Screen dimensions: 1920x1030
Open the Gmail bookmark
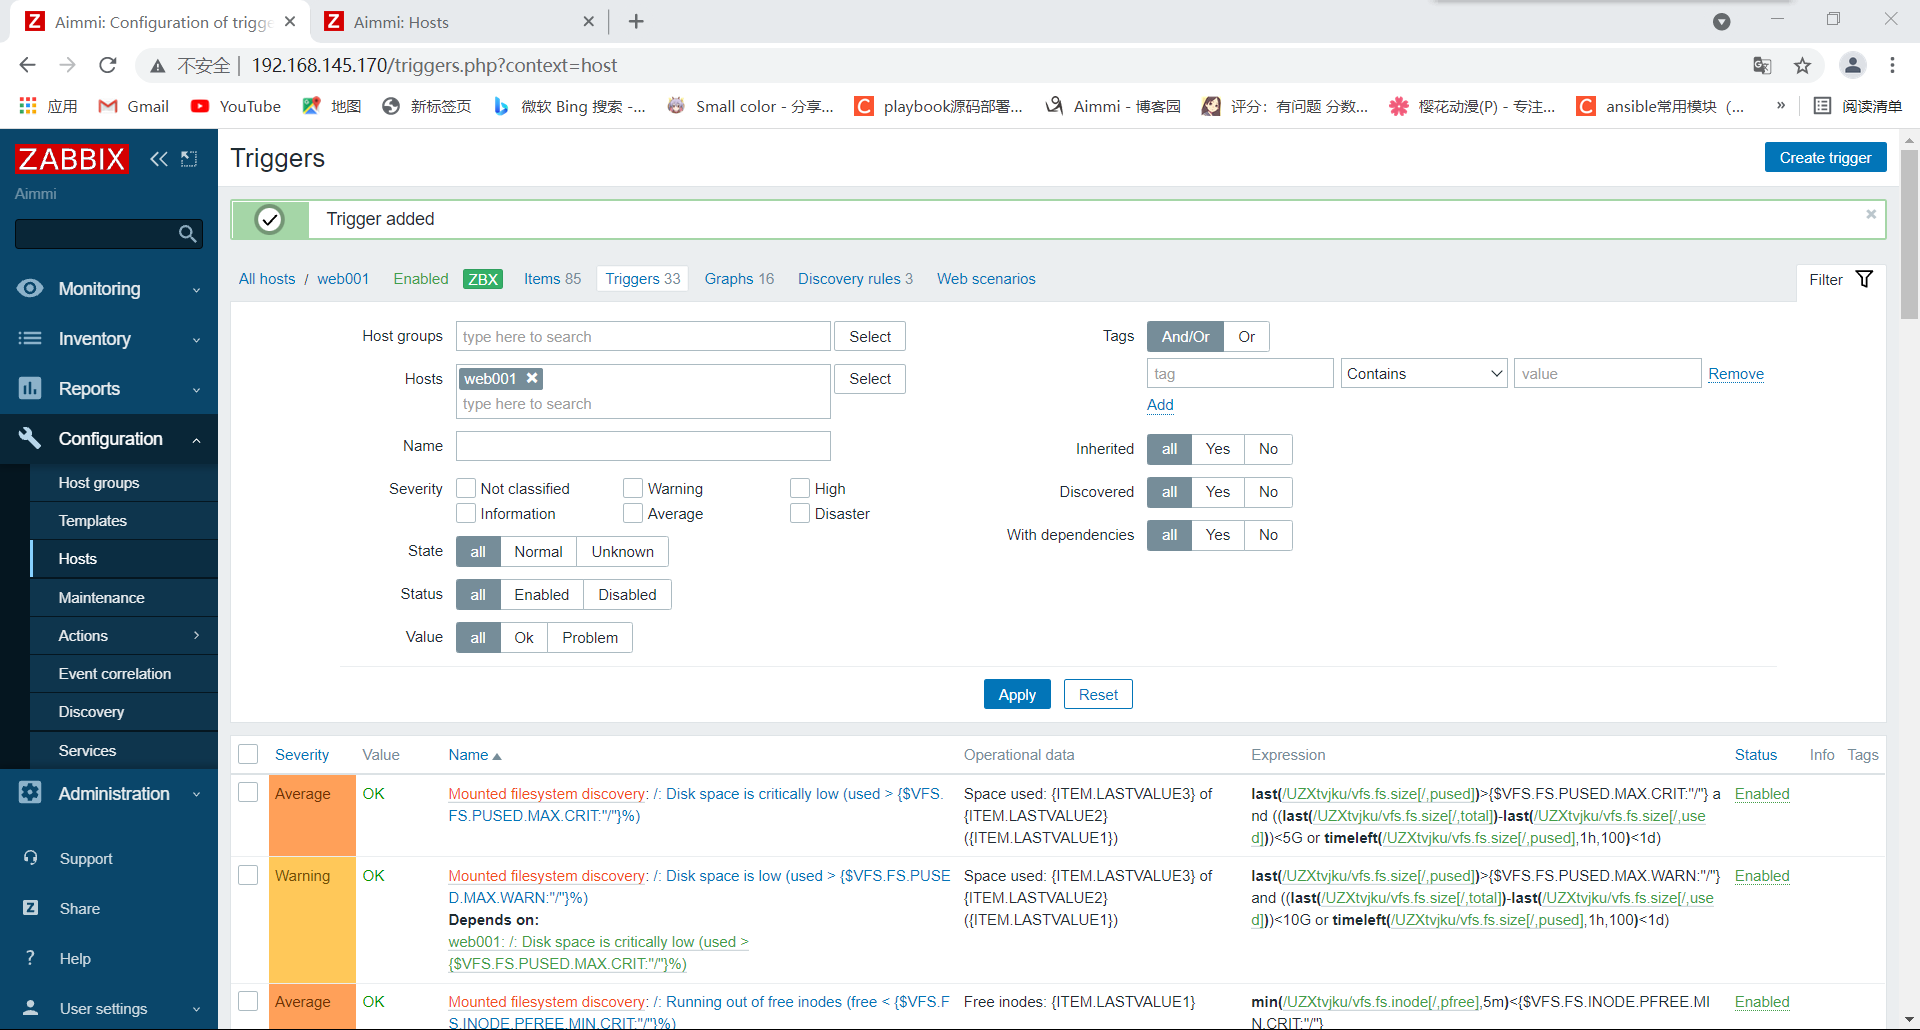pos(134,106)
